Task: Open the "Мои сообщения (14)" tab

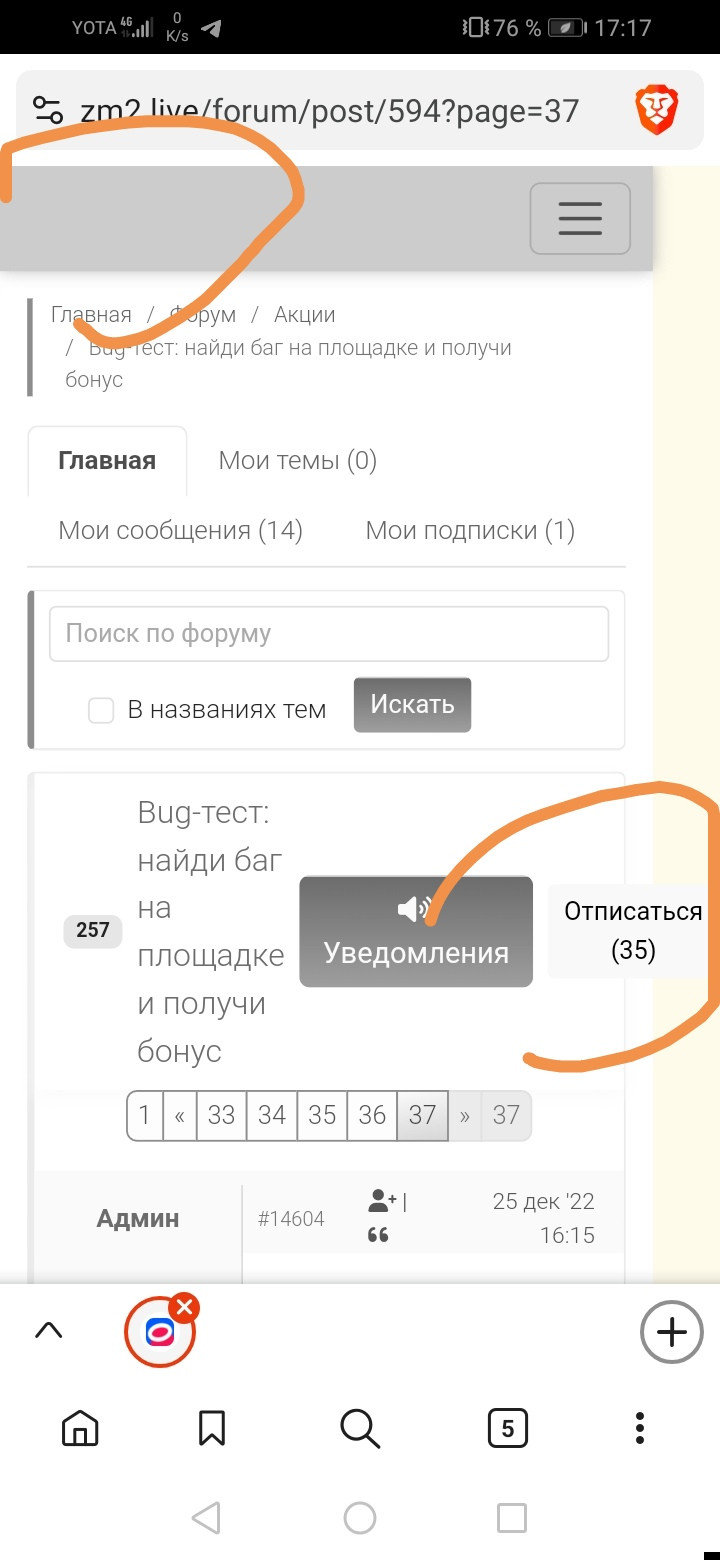Action: click(x=180, y=530)
